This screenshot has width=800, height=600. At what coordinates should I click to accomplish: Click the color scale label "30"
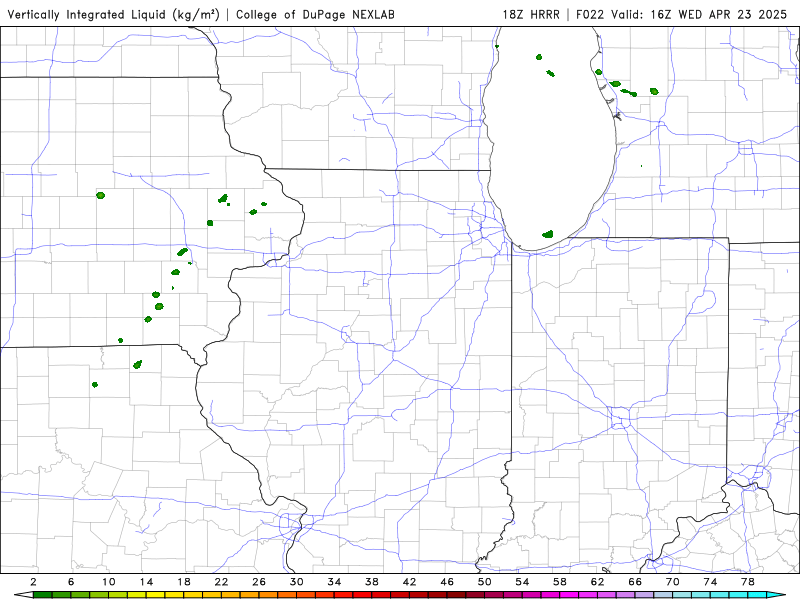click(x=297, y=582)
